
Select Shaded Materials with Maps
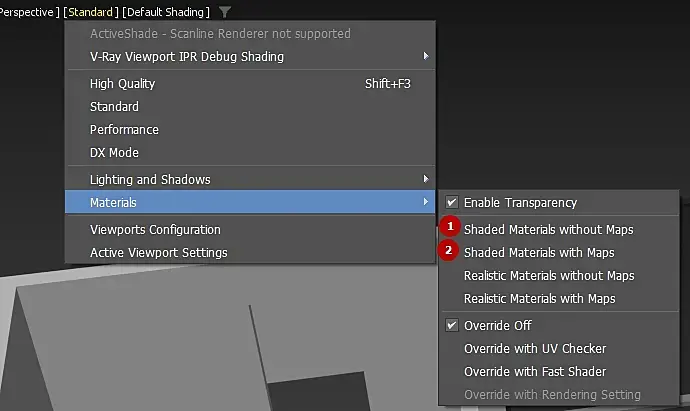(539, 253)
